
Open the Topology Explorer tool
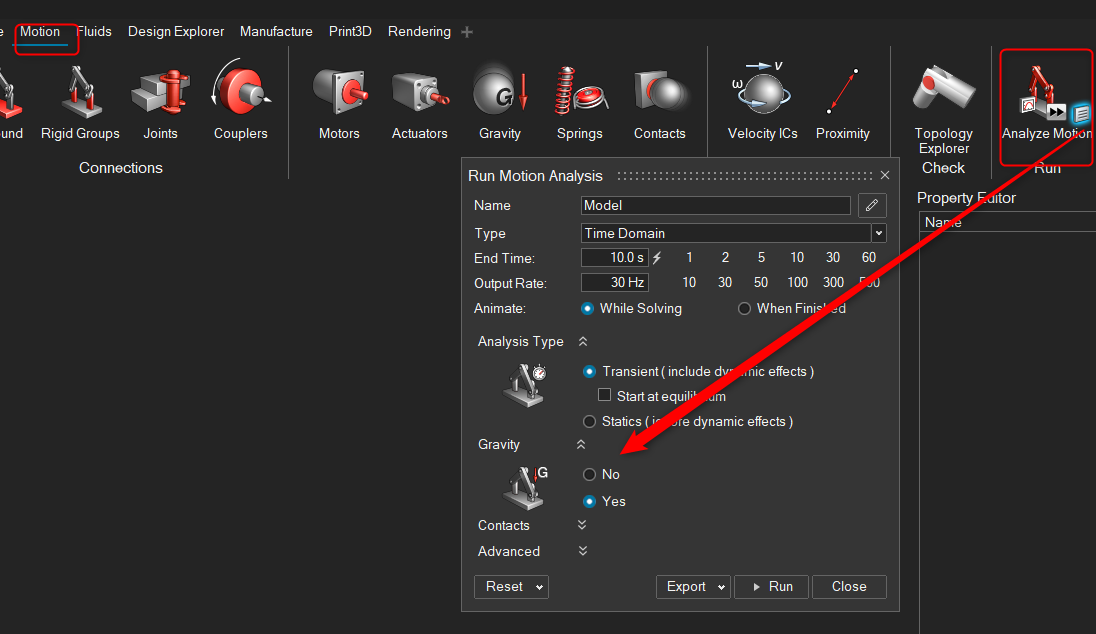(x=944, y=110)
